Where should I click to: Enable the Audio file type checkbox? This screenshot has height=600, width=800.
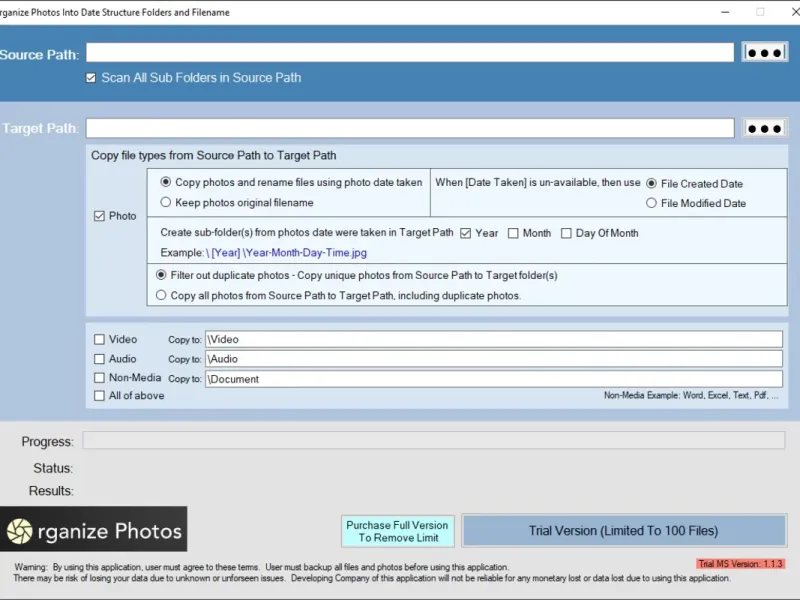[99, 359]
